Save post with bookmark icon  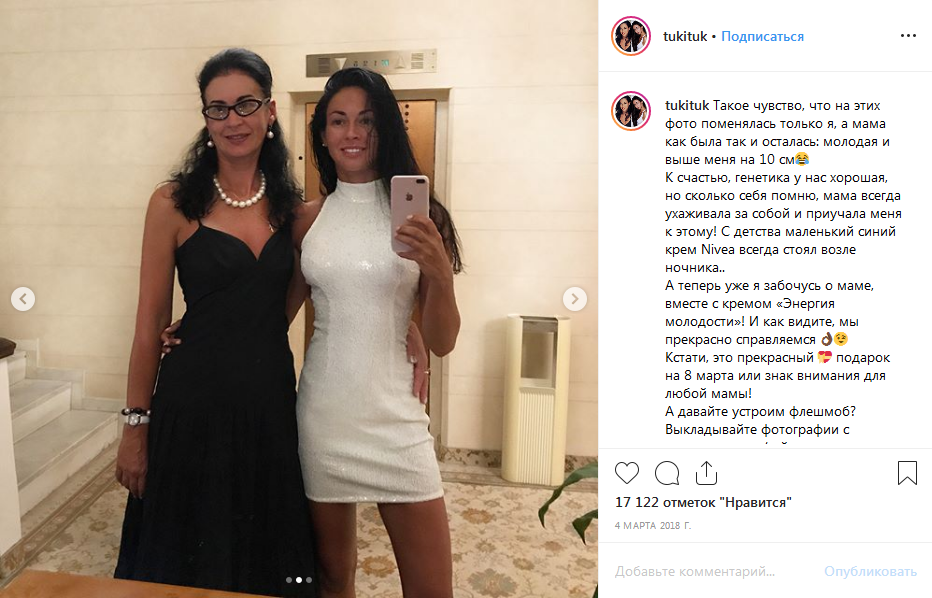pos(907,473)
